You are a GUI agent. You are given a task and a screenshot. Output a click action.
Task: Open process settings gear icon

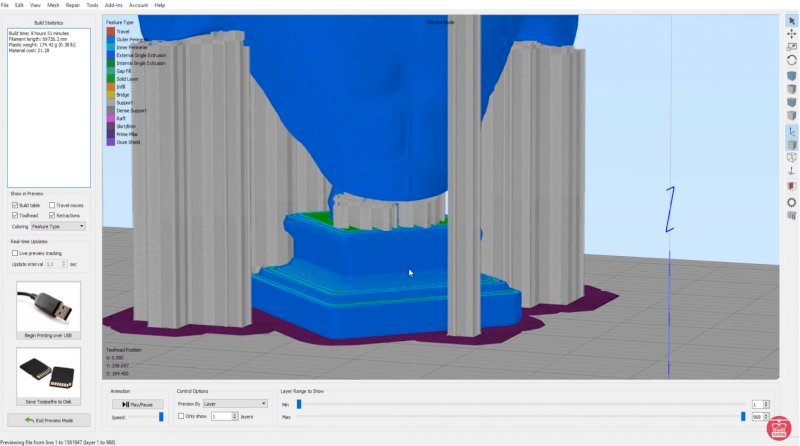click(x=791, y=202)
